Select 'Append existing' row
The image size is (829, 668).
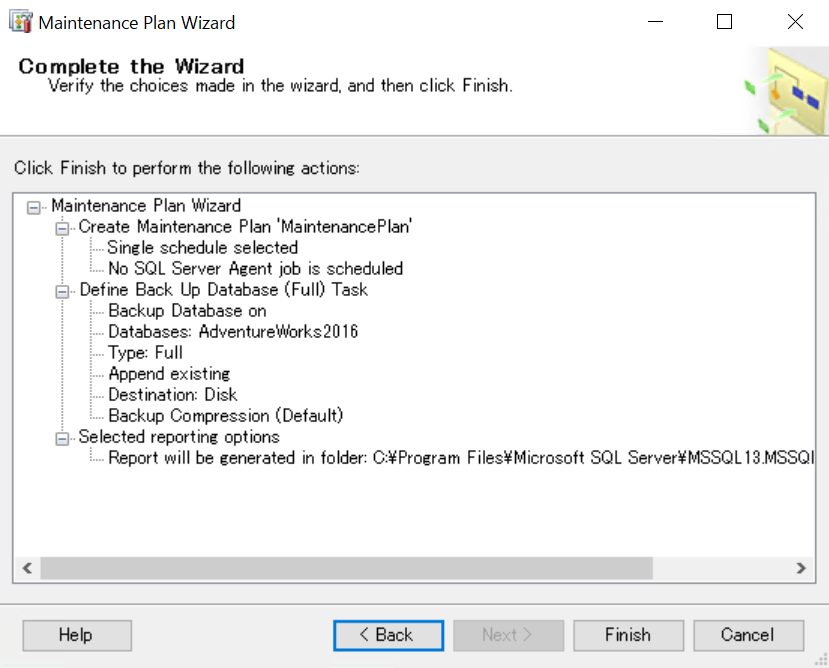pyautogui.click(x=169, y=374)
